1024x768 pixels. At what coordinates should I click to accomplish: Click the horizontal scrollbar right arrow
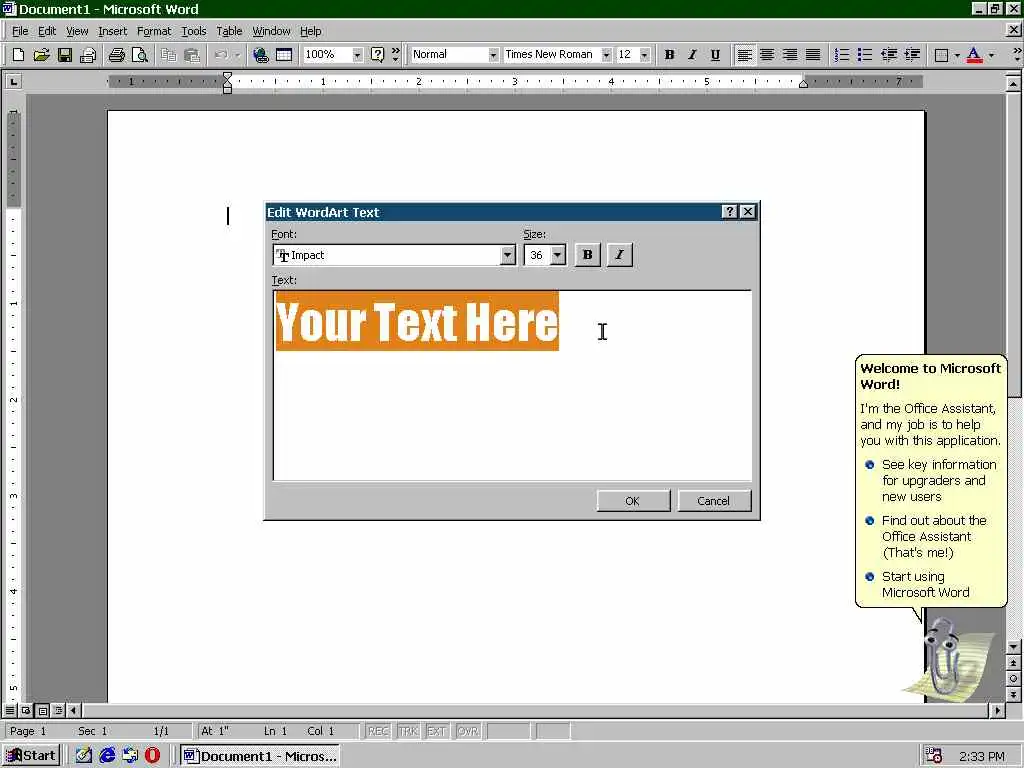(x=997, y=710)
